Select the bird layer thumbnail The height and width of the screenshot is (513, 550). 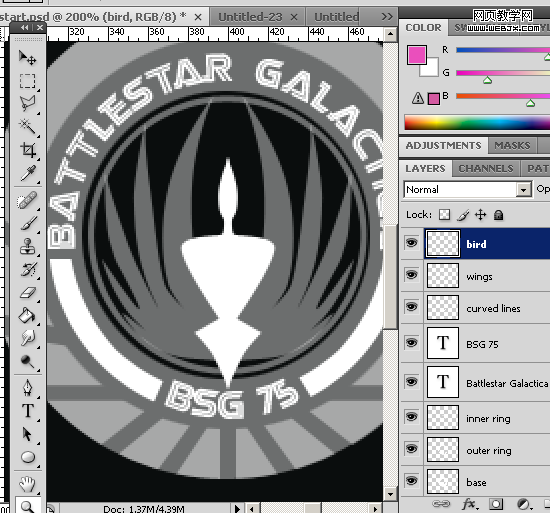443,243
